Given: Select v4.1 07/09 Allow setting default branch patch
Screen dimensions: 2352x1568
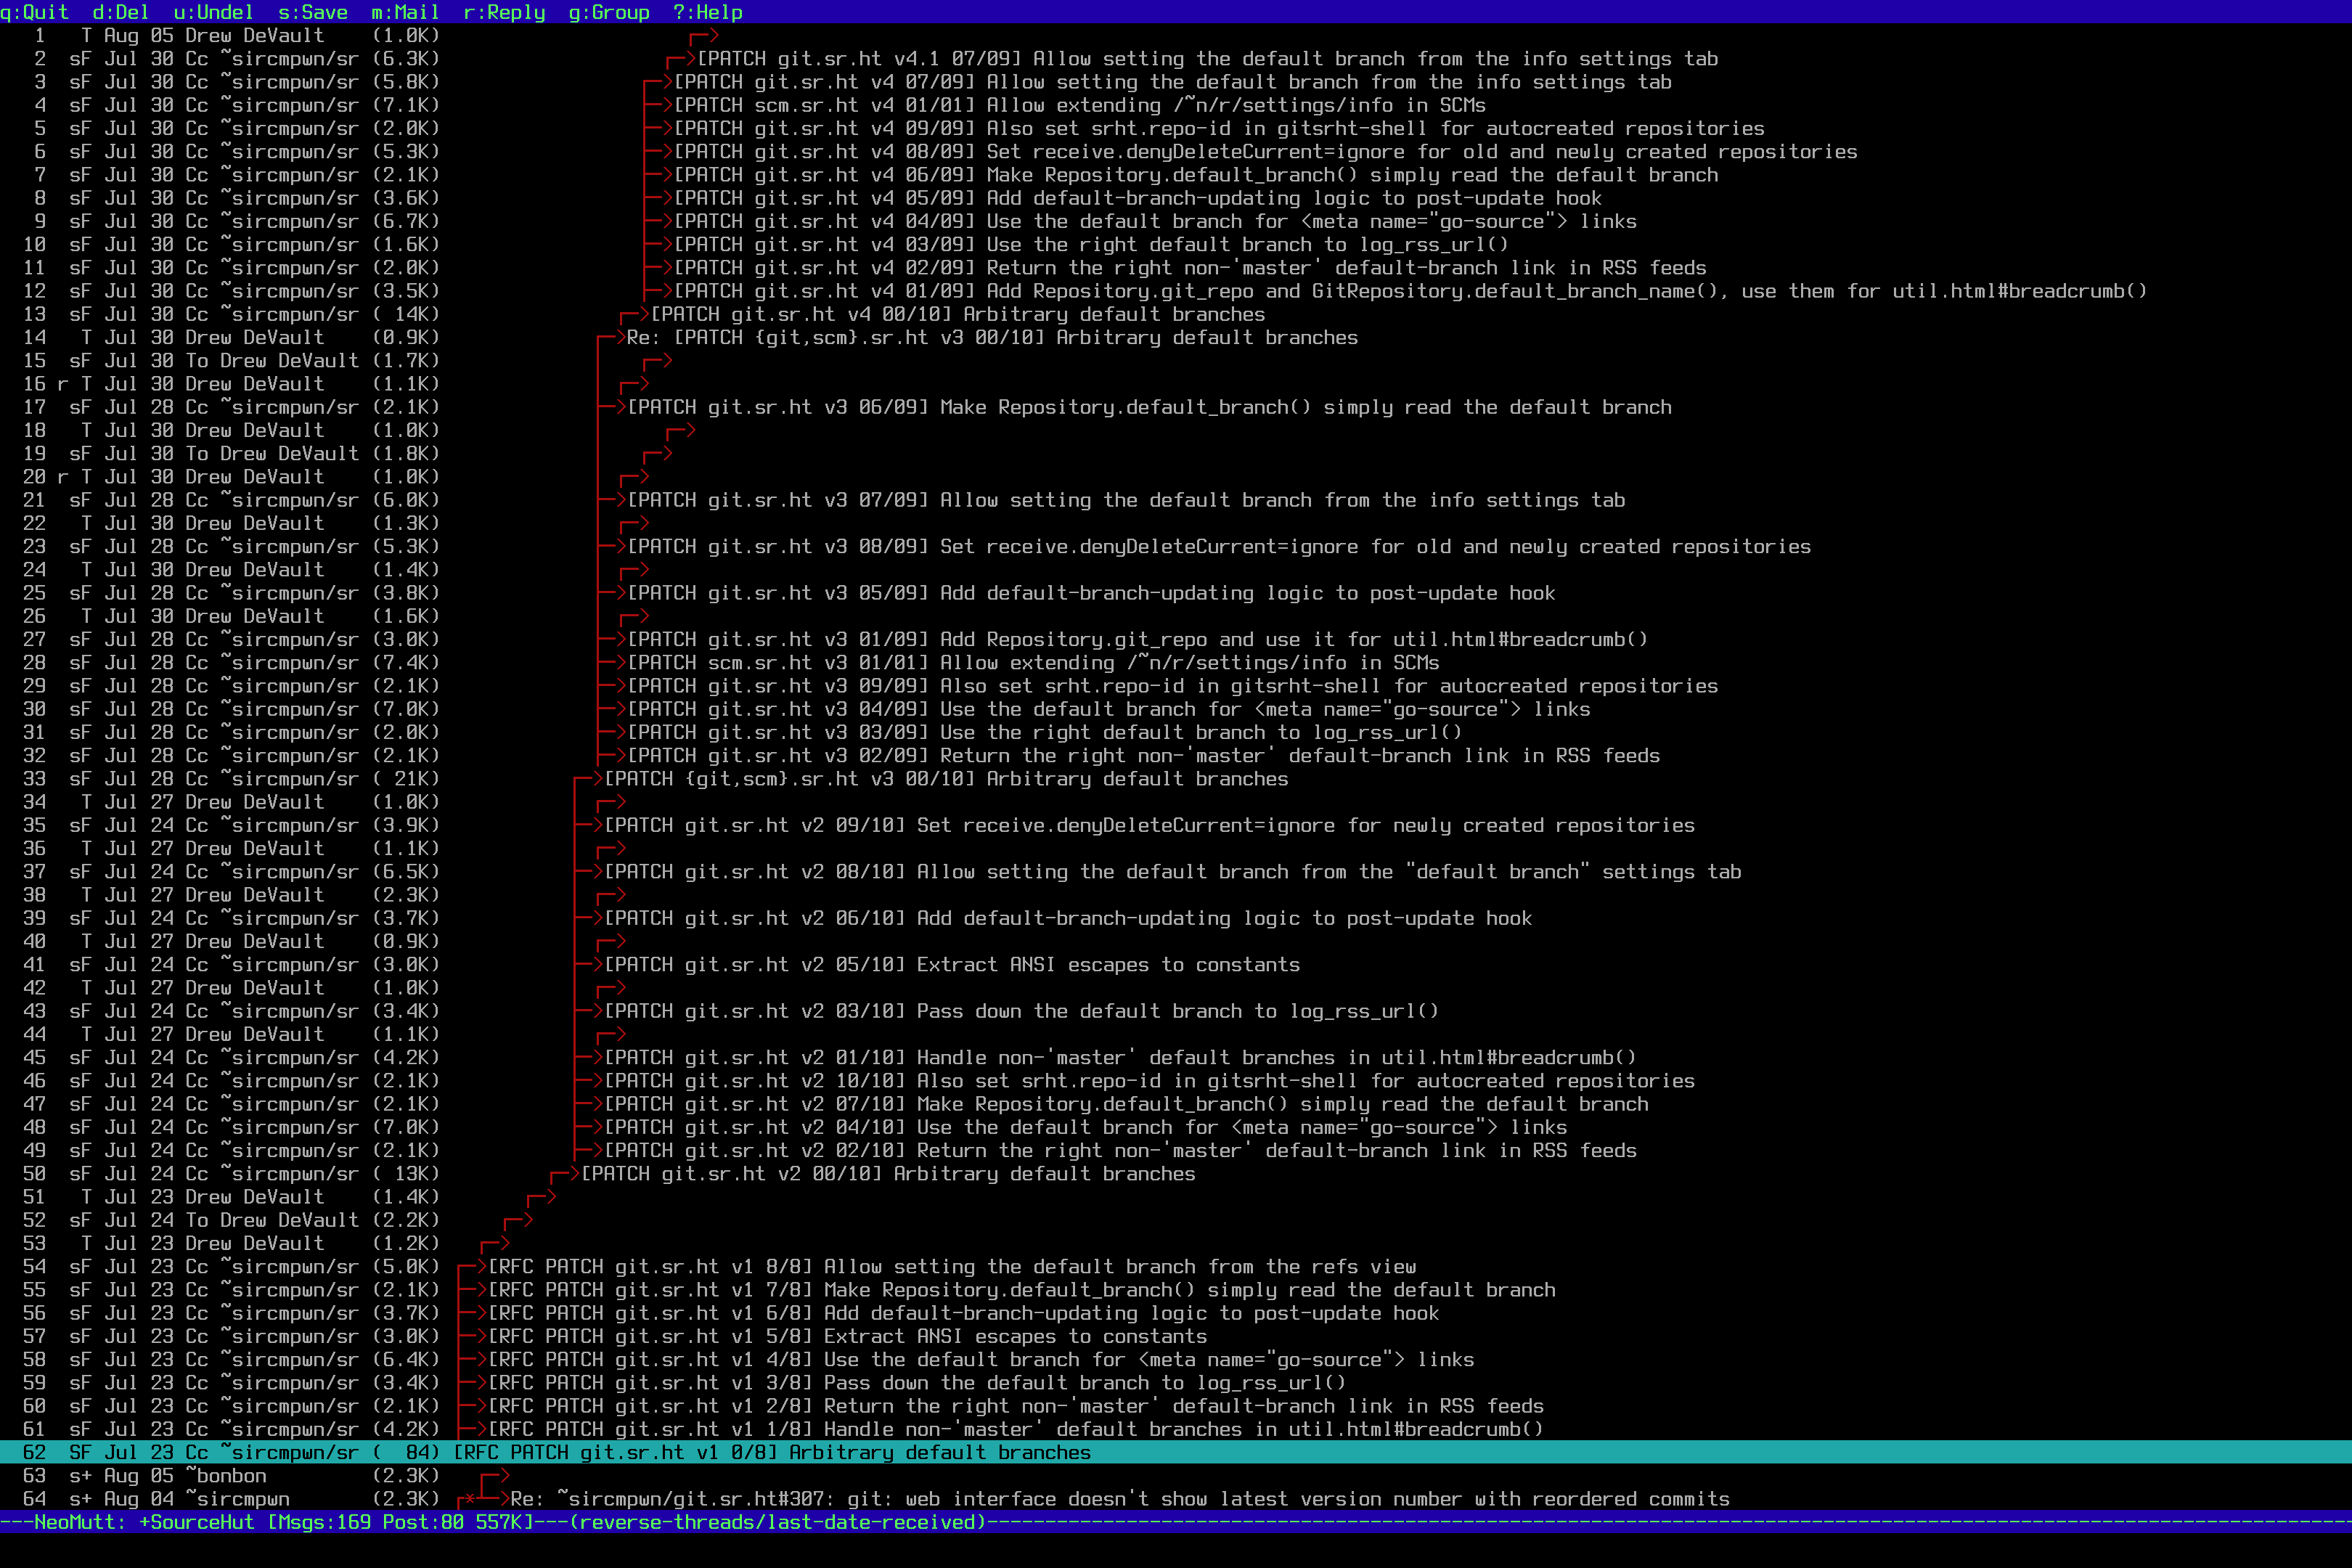Looking at the screenshot, I should pyautogui.click(x=1207, y=59).
